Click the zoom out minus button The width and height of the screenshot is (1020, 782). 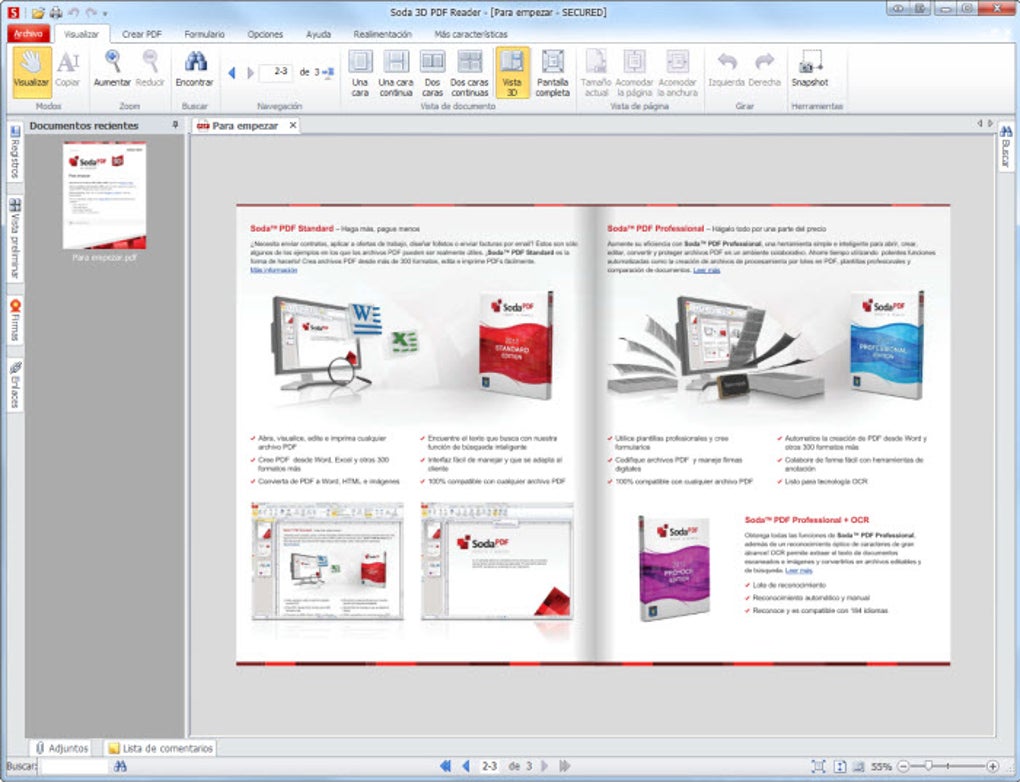[x=902, y=766]
